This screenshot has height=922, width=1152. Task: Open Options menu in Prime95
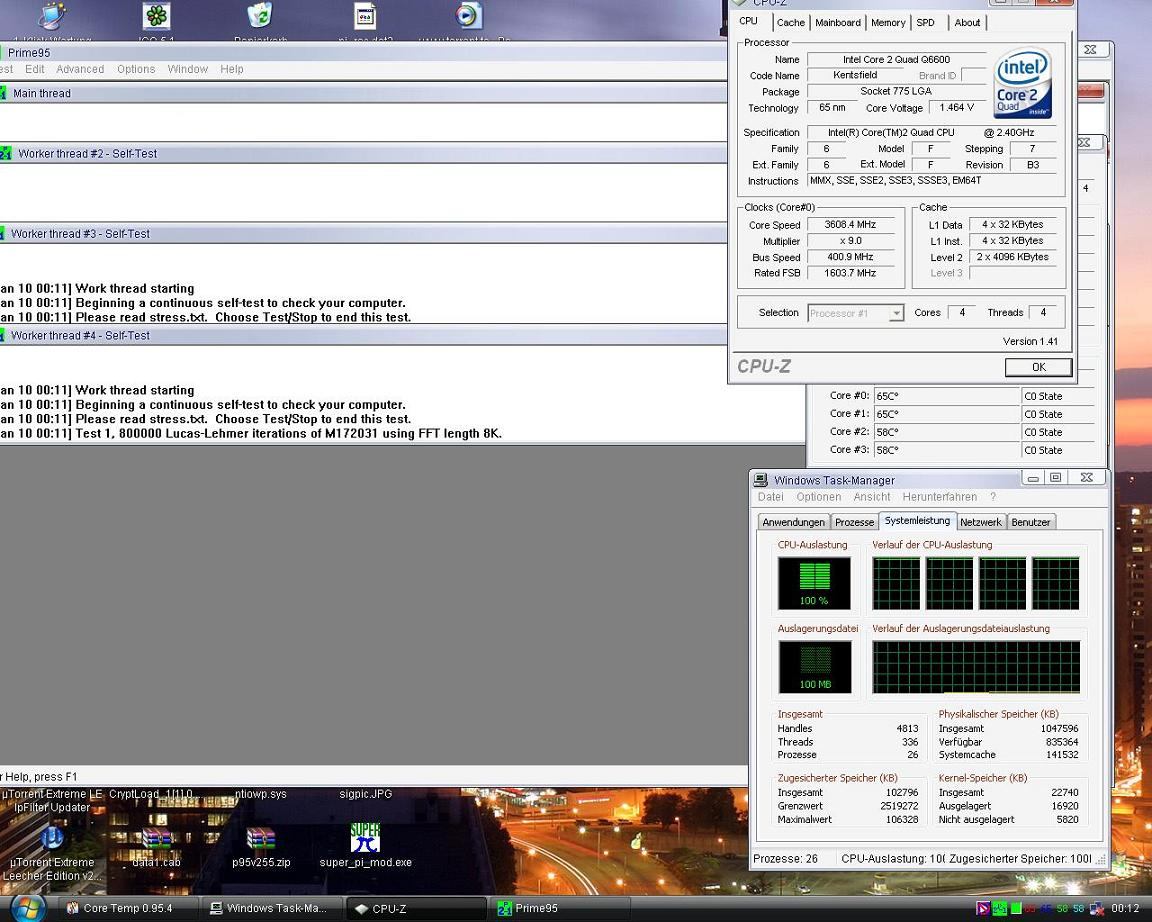click(136, 69)
